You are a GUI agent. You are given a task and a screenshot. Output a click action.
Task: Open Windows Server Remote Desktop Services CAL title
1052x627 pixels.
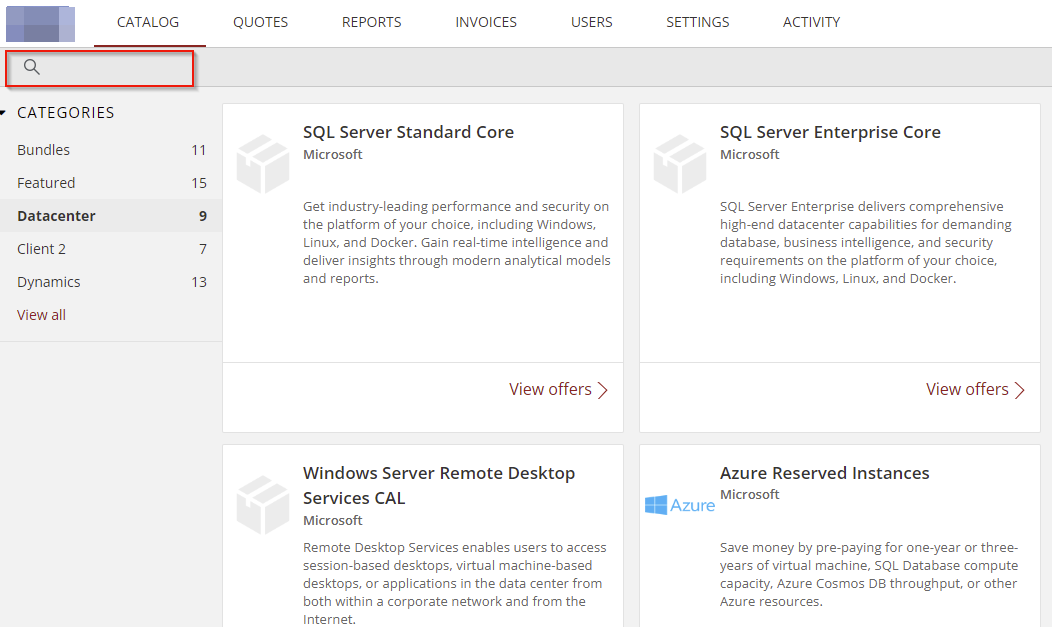(x=439, y=486)
